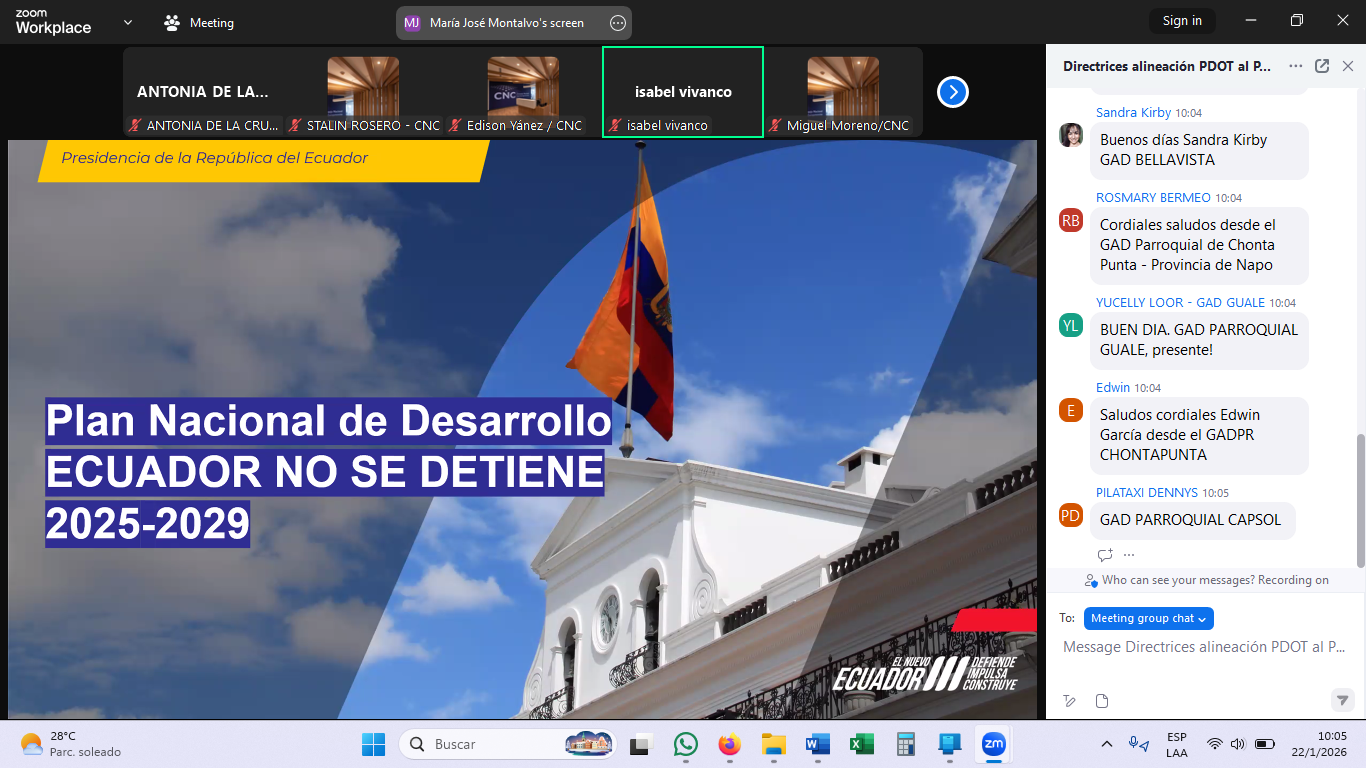Image resolution: width=1366 pixels, height=768 pixels.
Task: Click the chat panel scrollbar
Action: click(1360, 500)
